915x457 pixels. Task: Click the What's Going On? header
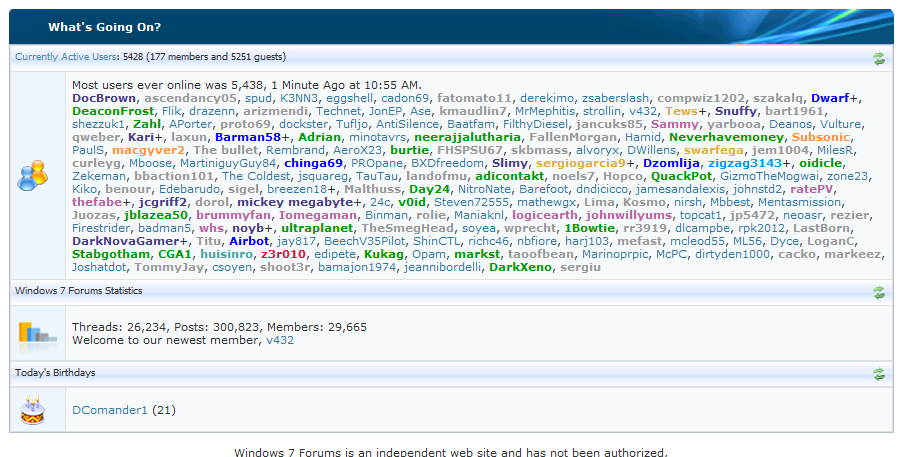pyautogui.click(x=104, y=27)
